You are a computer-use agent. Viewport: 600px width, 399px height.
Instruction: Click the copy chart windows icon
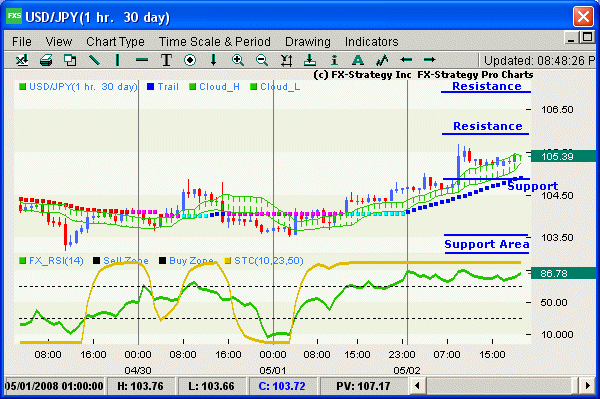70,60
